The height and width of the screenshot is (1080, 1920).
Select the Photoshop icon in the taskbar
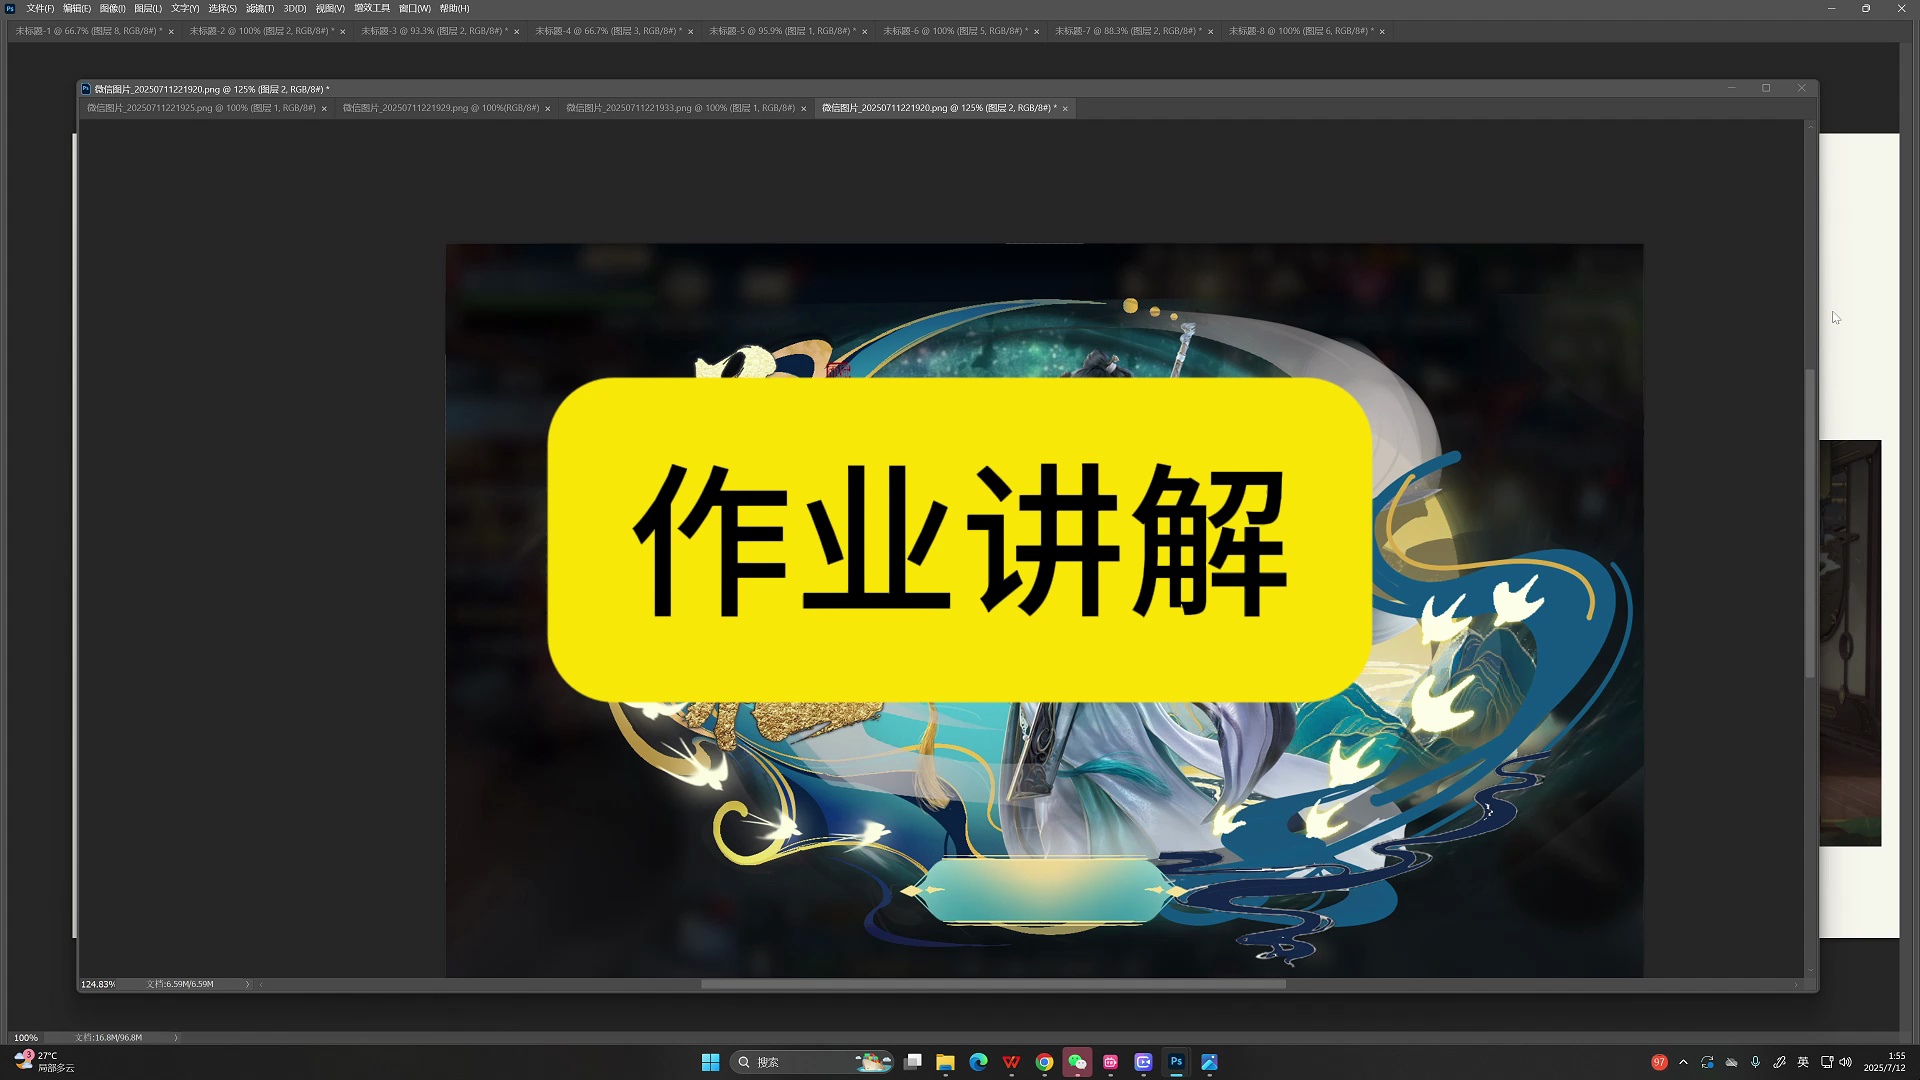coord(1176,1062)
